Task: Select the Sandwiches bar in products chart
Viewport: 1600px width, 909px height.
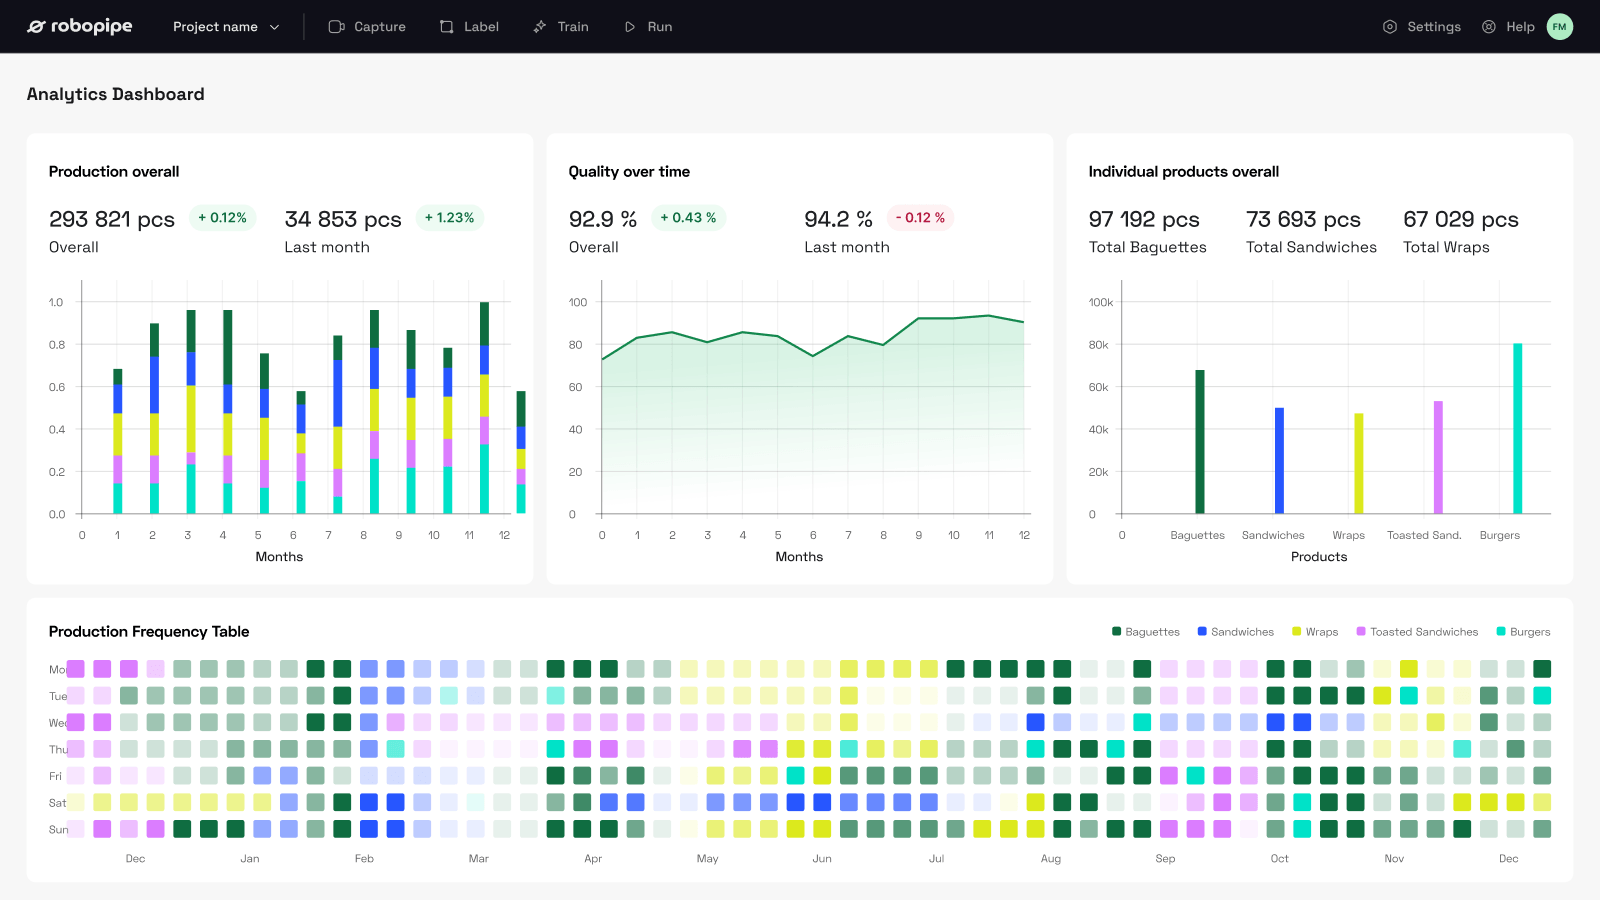Action: (x=1279, y=461)
